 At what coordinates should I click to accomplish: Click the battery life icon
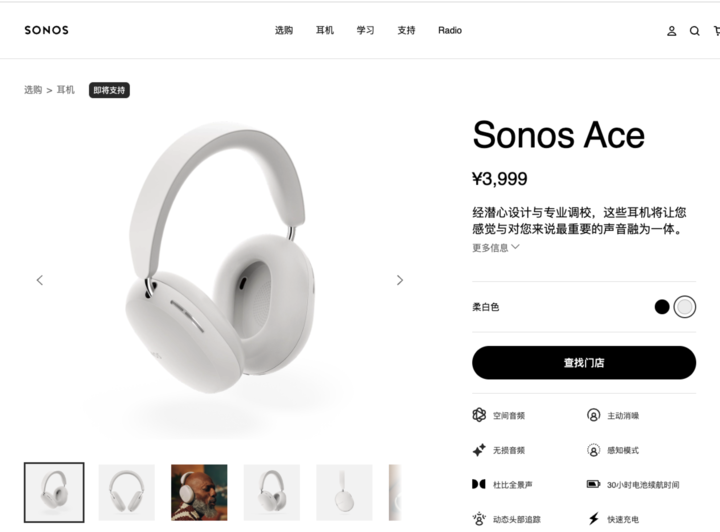coord(593,484)
